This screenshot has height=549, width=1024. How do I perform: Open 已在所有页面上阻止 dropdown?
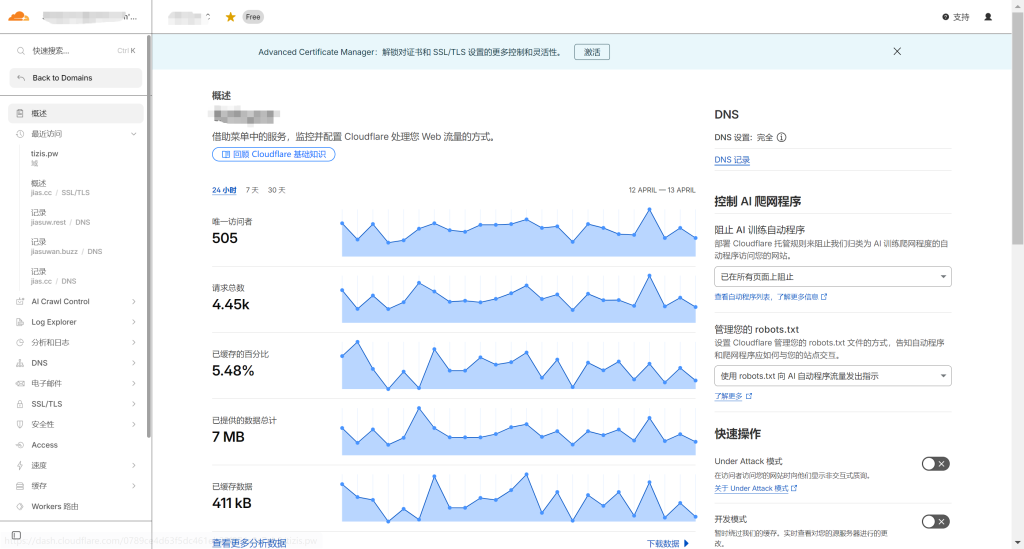[x=833, y=277]
